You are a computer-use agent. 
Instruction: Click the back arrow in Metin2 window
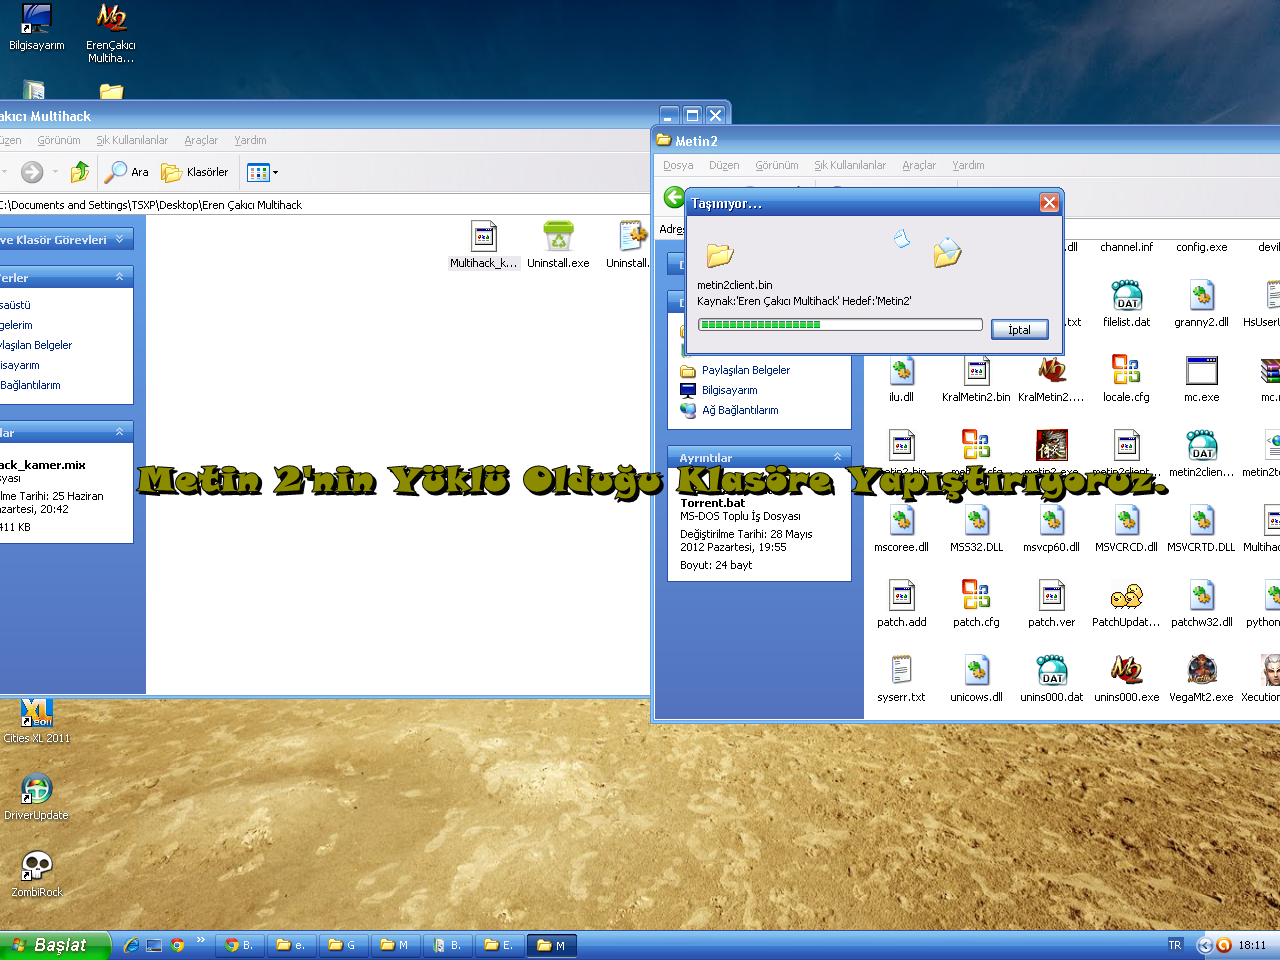(x=675, y=198)
